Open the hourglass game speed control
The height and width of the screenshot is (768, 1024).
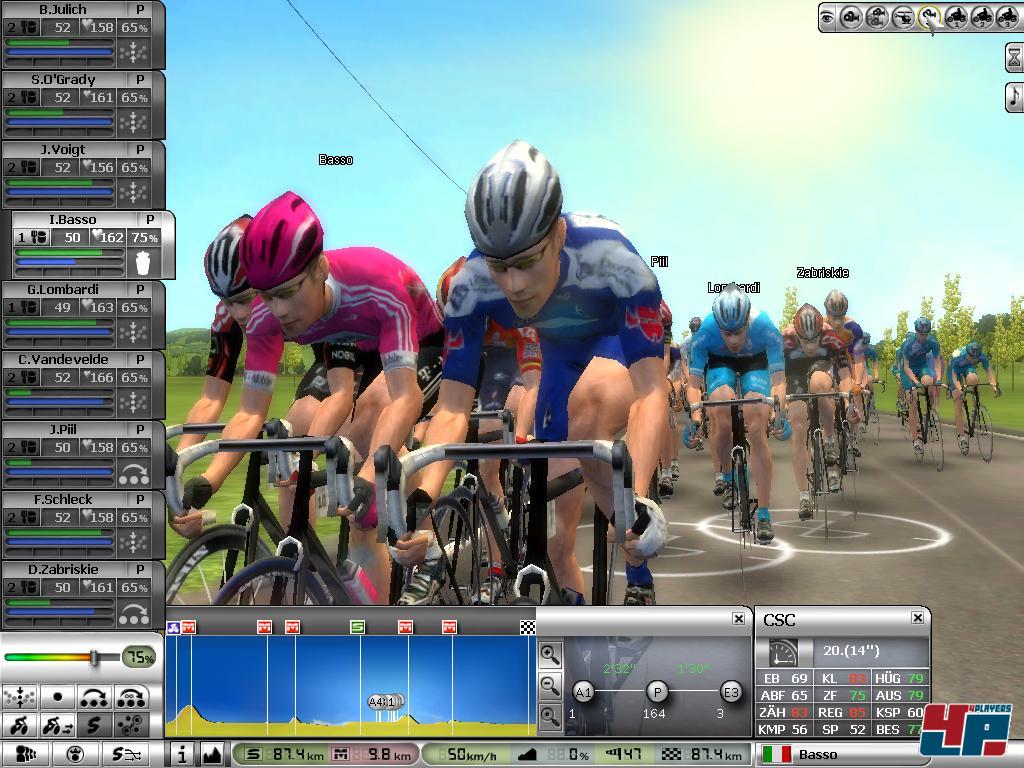(x=1014, y=58)
